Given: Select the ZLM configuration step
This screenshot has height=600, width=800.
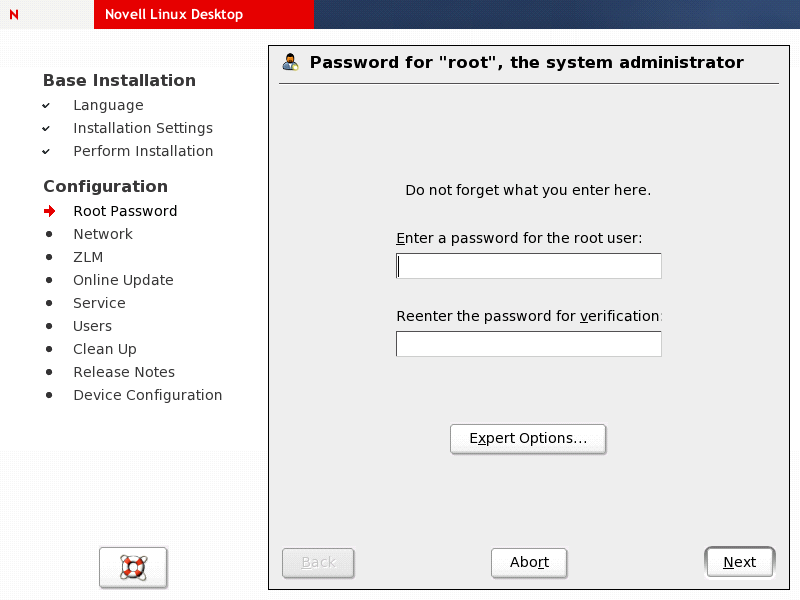Looking at the screenshot, I should (88, 257).
